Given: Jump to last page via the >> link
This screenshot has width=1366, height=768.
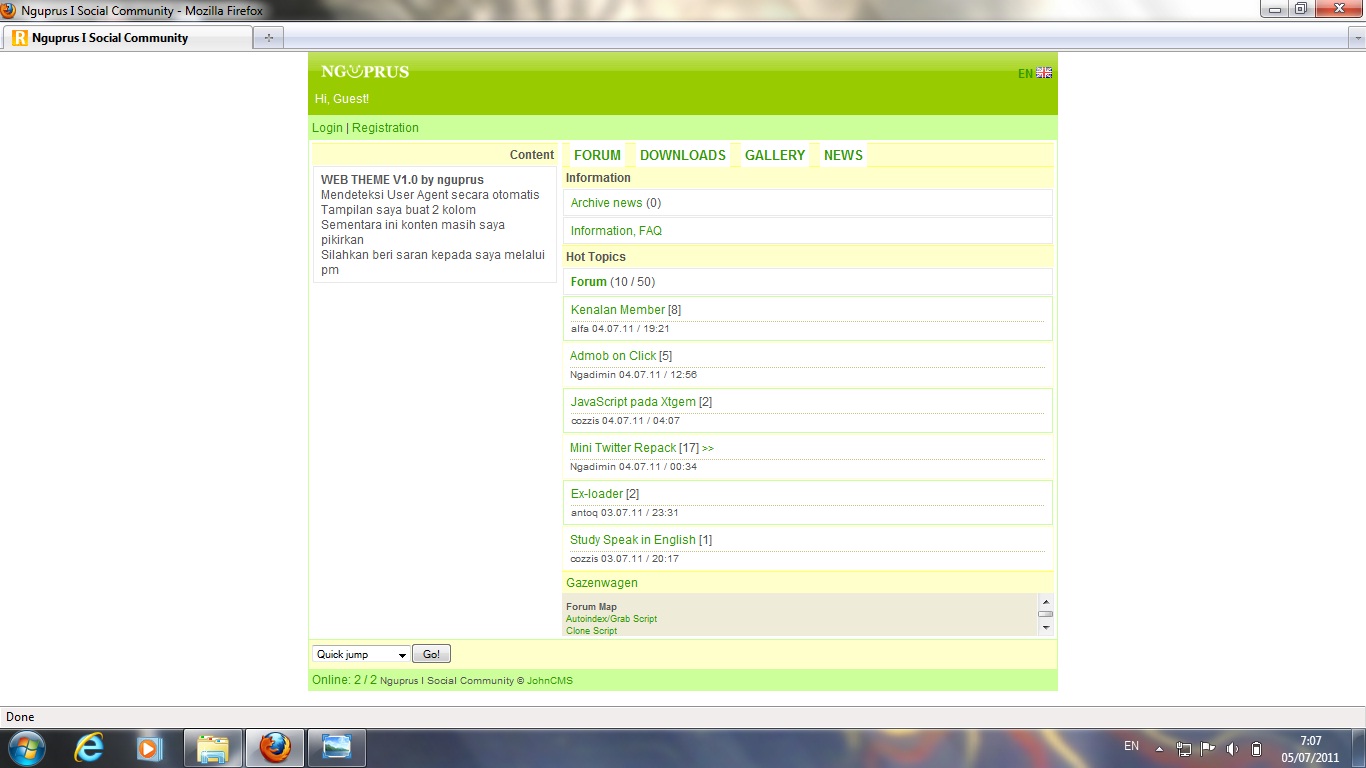Looking at the screenshot, I should coord(708,449).
